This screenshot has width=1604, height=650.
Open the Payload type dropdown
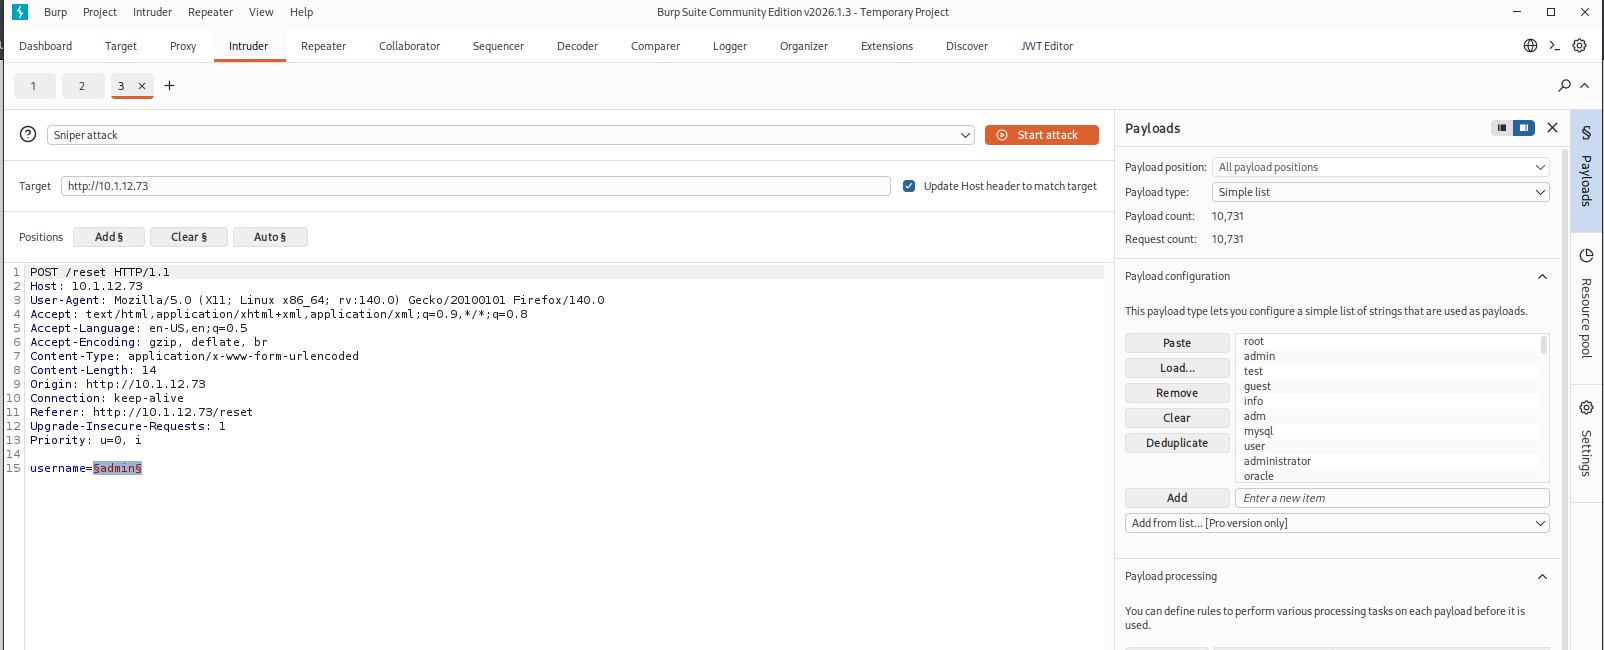tap(1380, 192)
